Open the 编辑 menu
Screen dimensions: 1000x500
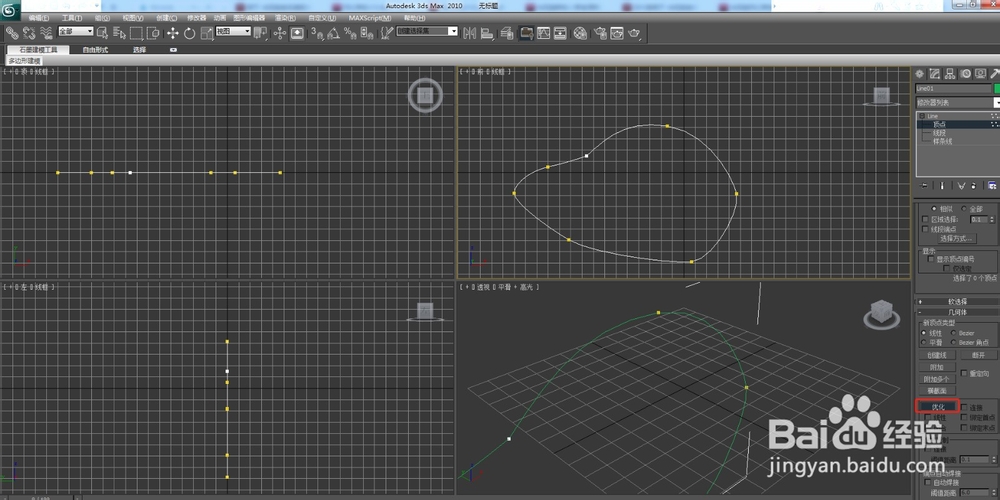click(38, 18)
